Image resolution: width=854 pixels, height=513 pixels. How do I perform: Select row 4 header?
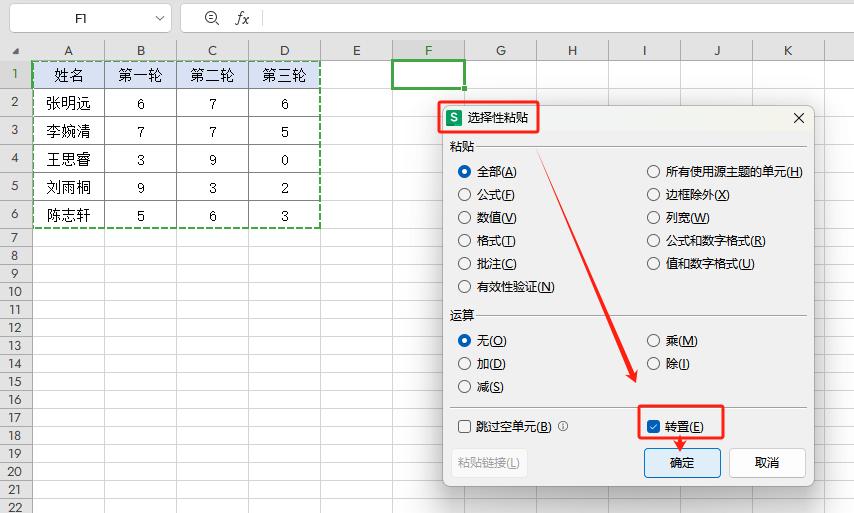pyautogui.click(x=15, y=158)
